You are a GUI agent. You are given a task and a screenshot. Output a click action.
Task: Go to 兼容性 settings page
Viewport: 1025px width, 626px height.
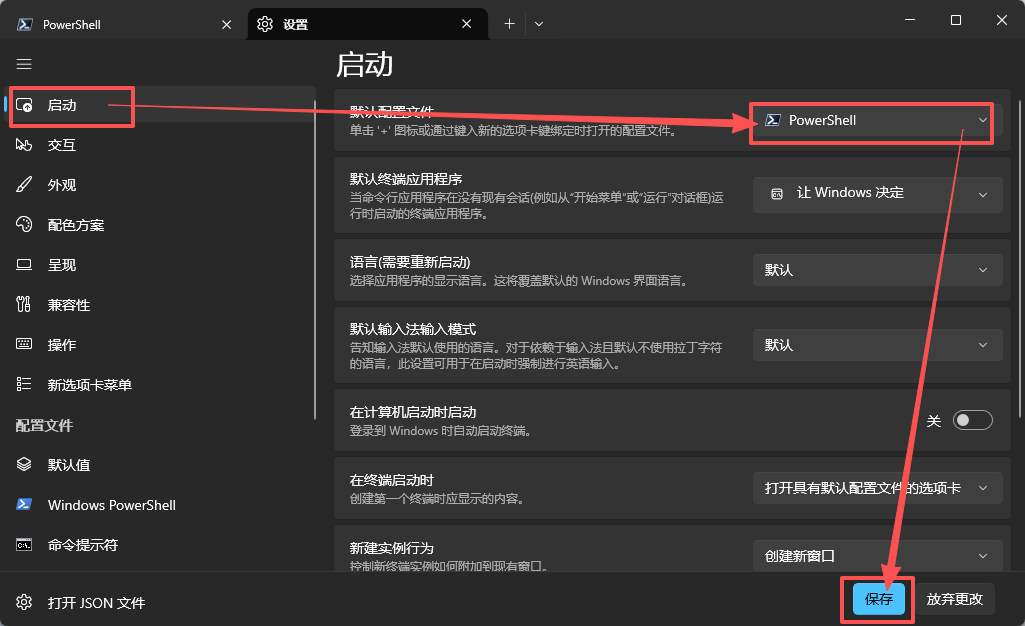pyautogui.click(x=160, y=305)
